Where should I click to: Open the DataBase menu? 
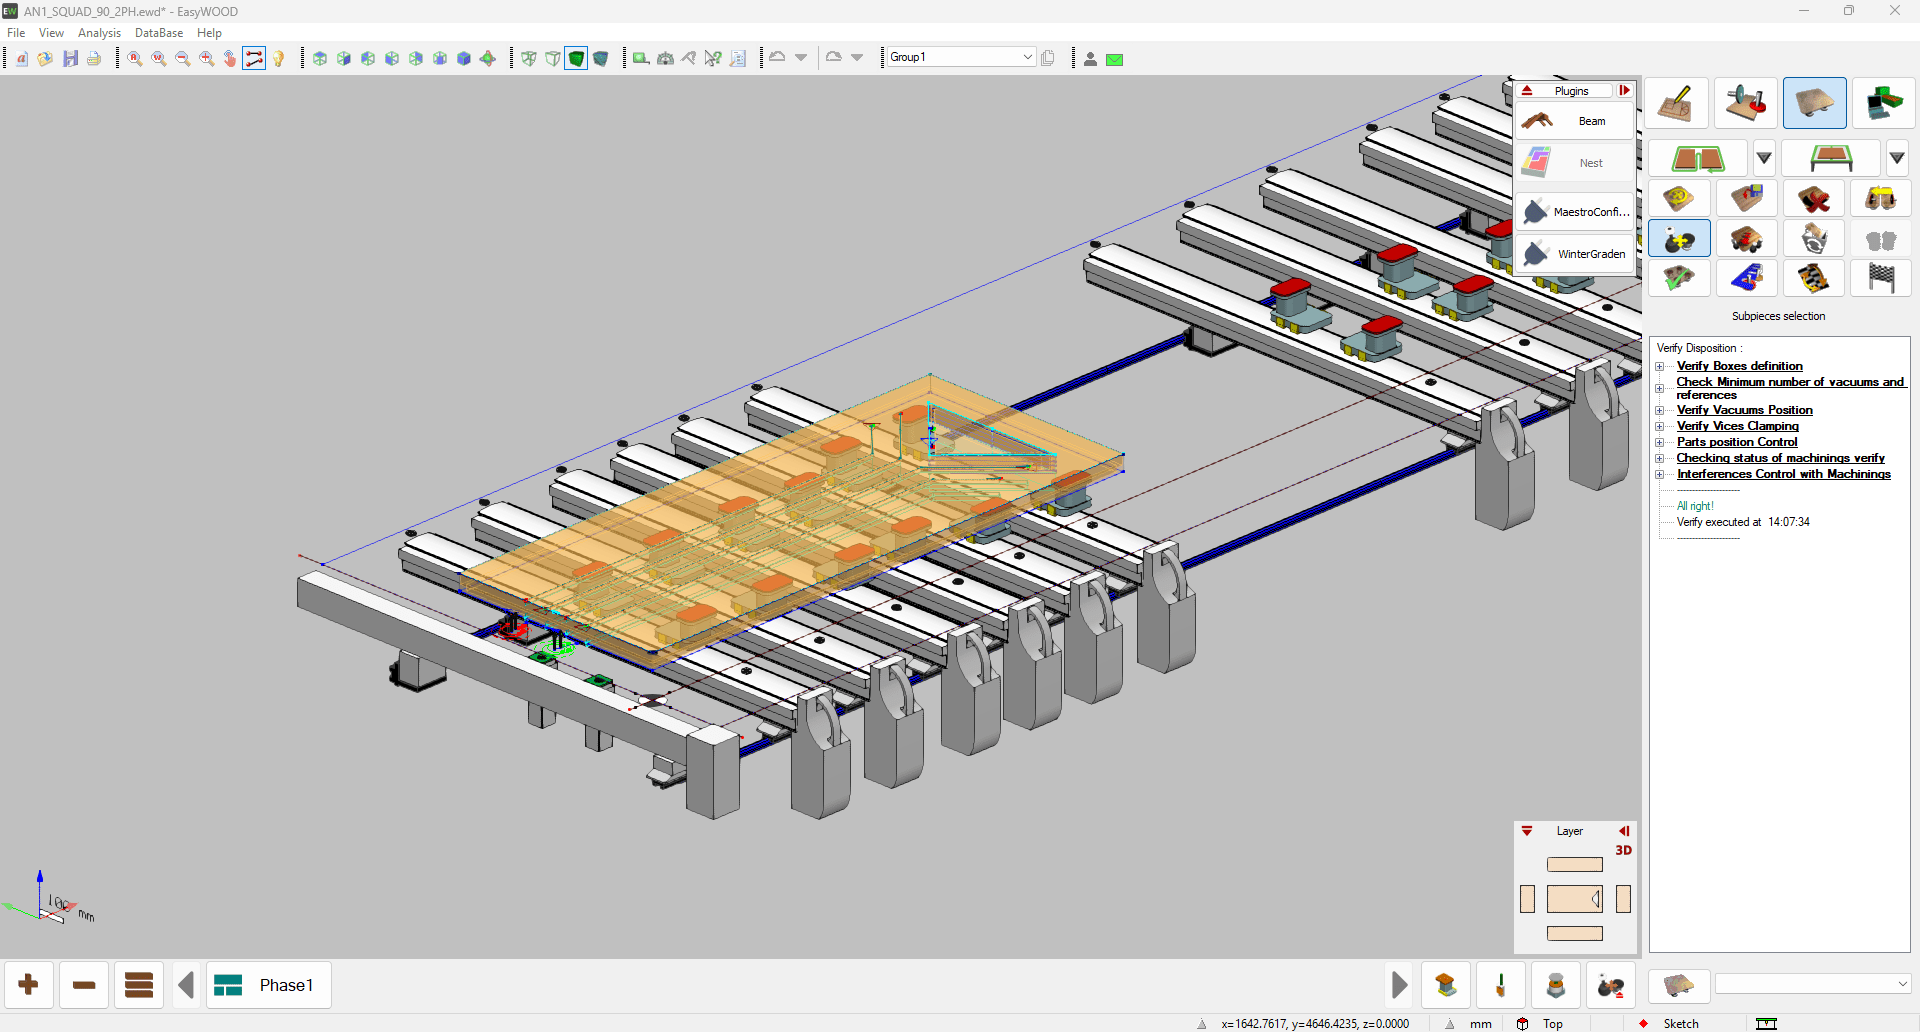point(158,33)
